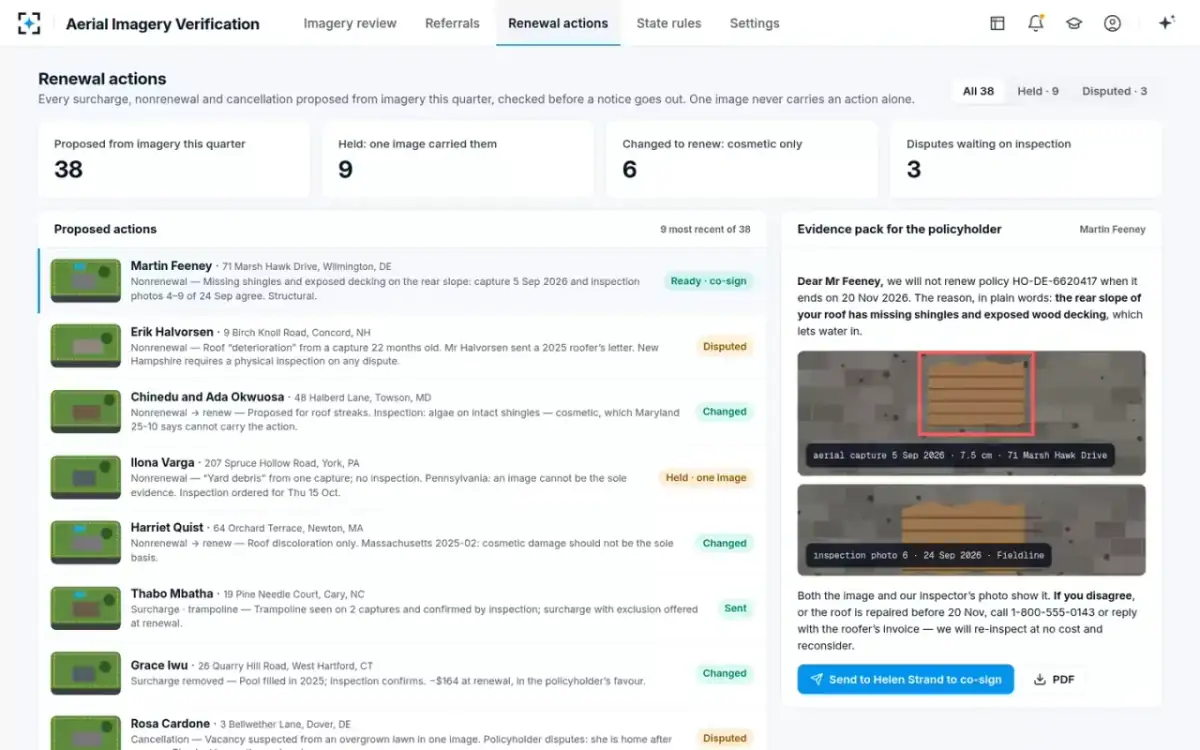Select the Grace Iwu row name
Screen dimensions: 1200x750
161,665
